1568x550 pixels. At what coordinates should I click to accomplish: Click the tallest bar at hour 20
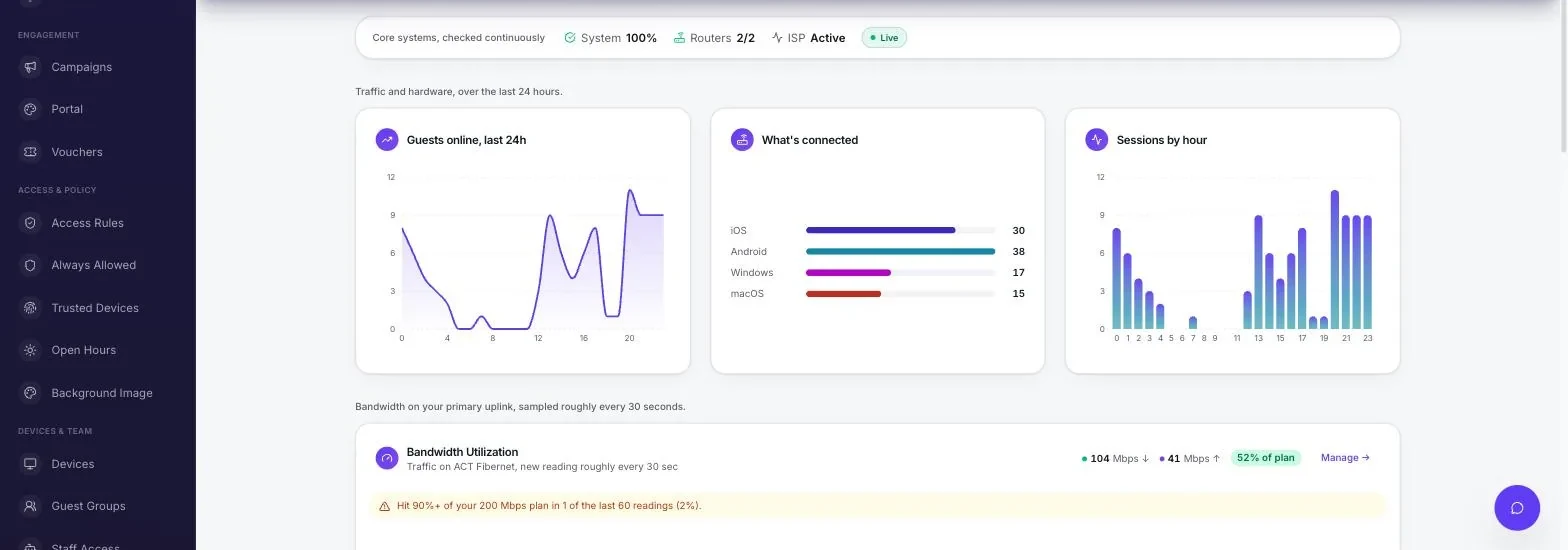(x=1335, y=259)
